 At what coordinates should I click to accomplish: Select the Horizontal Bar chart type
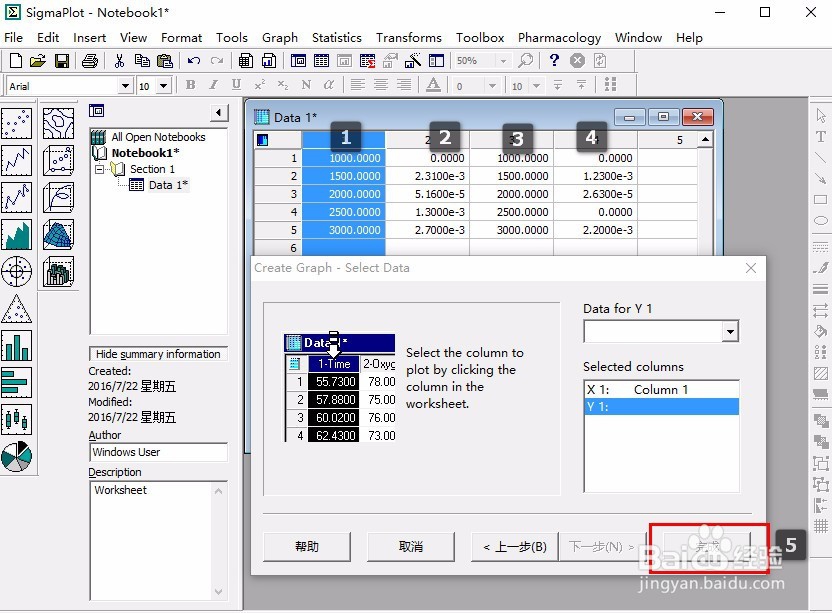pyautogui.click(x=16, y=383)
